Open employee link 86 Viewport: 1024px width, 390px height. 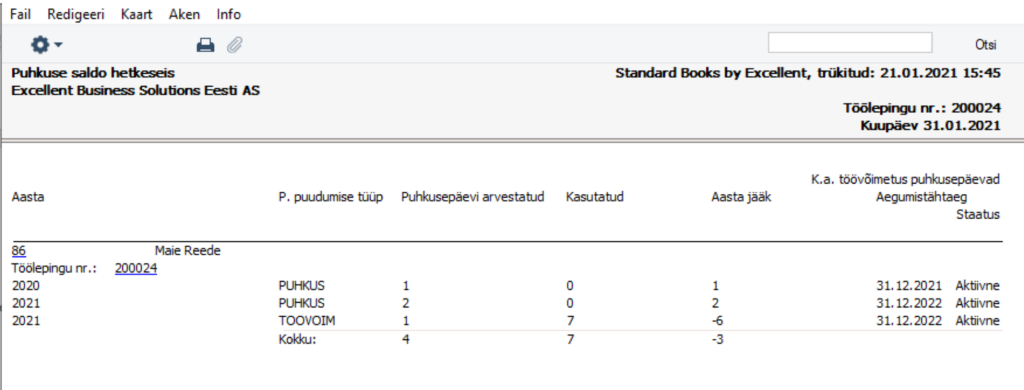click(19, 251)
